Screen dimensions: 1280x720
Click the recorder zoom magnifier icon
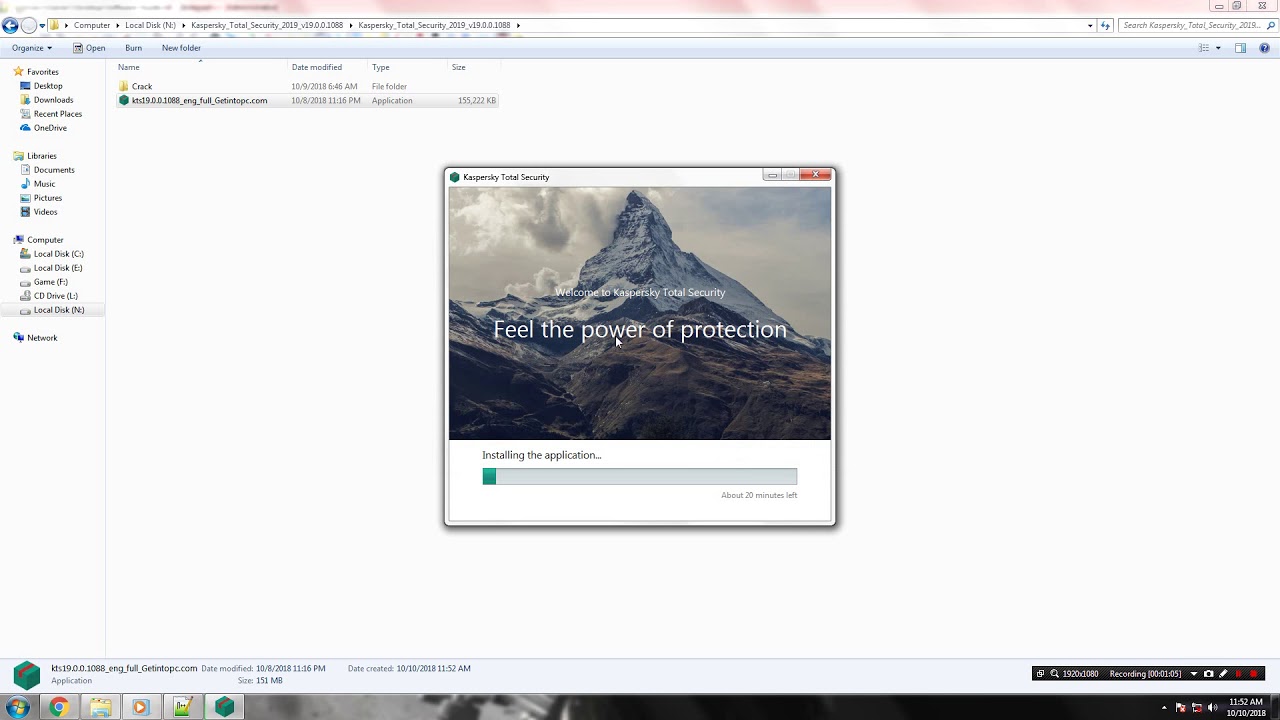[x=1054, y=674]
